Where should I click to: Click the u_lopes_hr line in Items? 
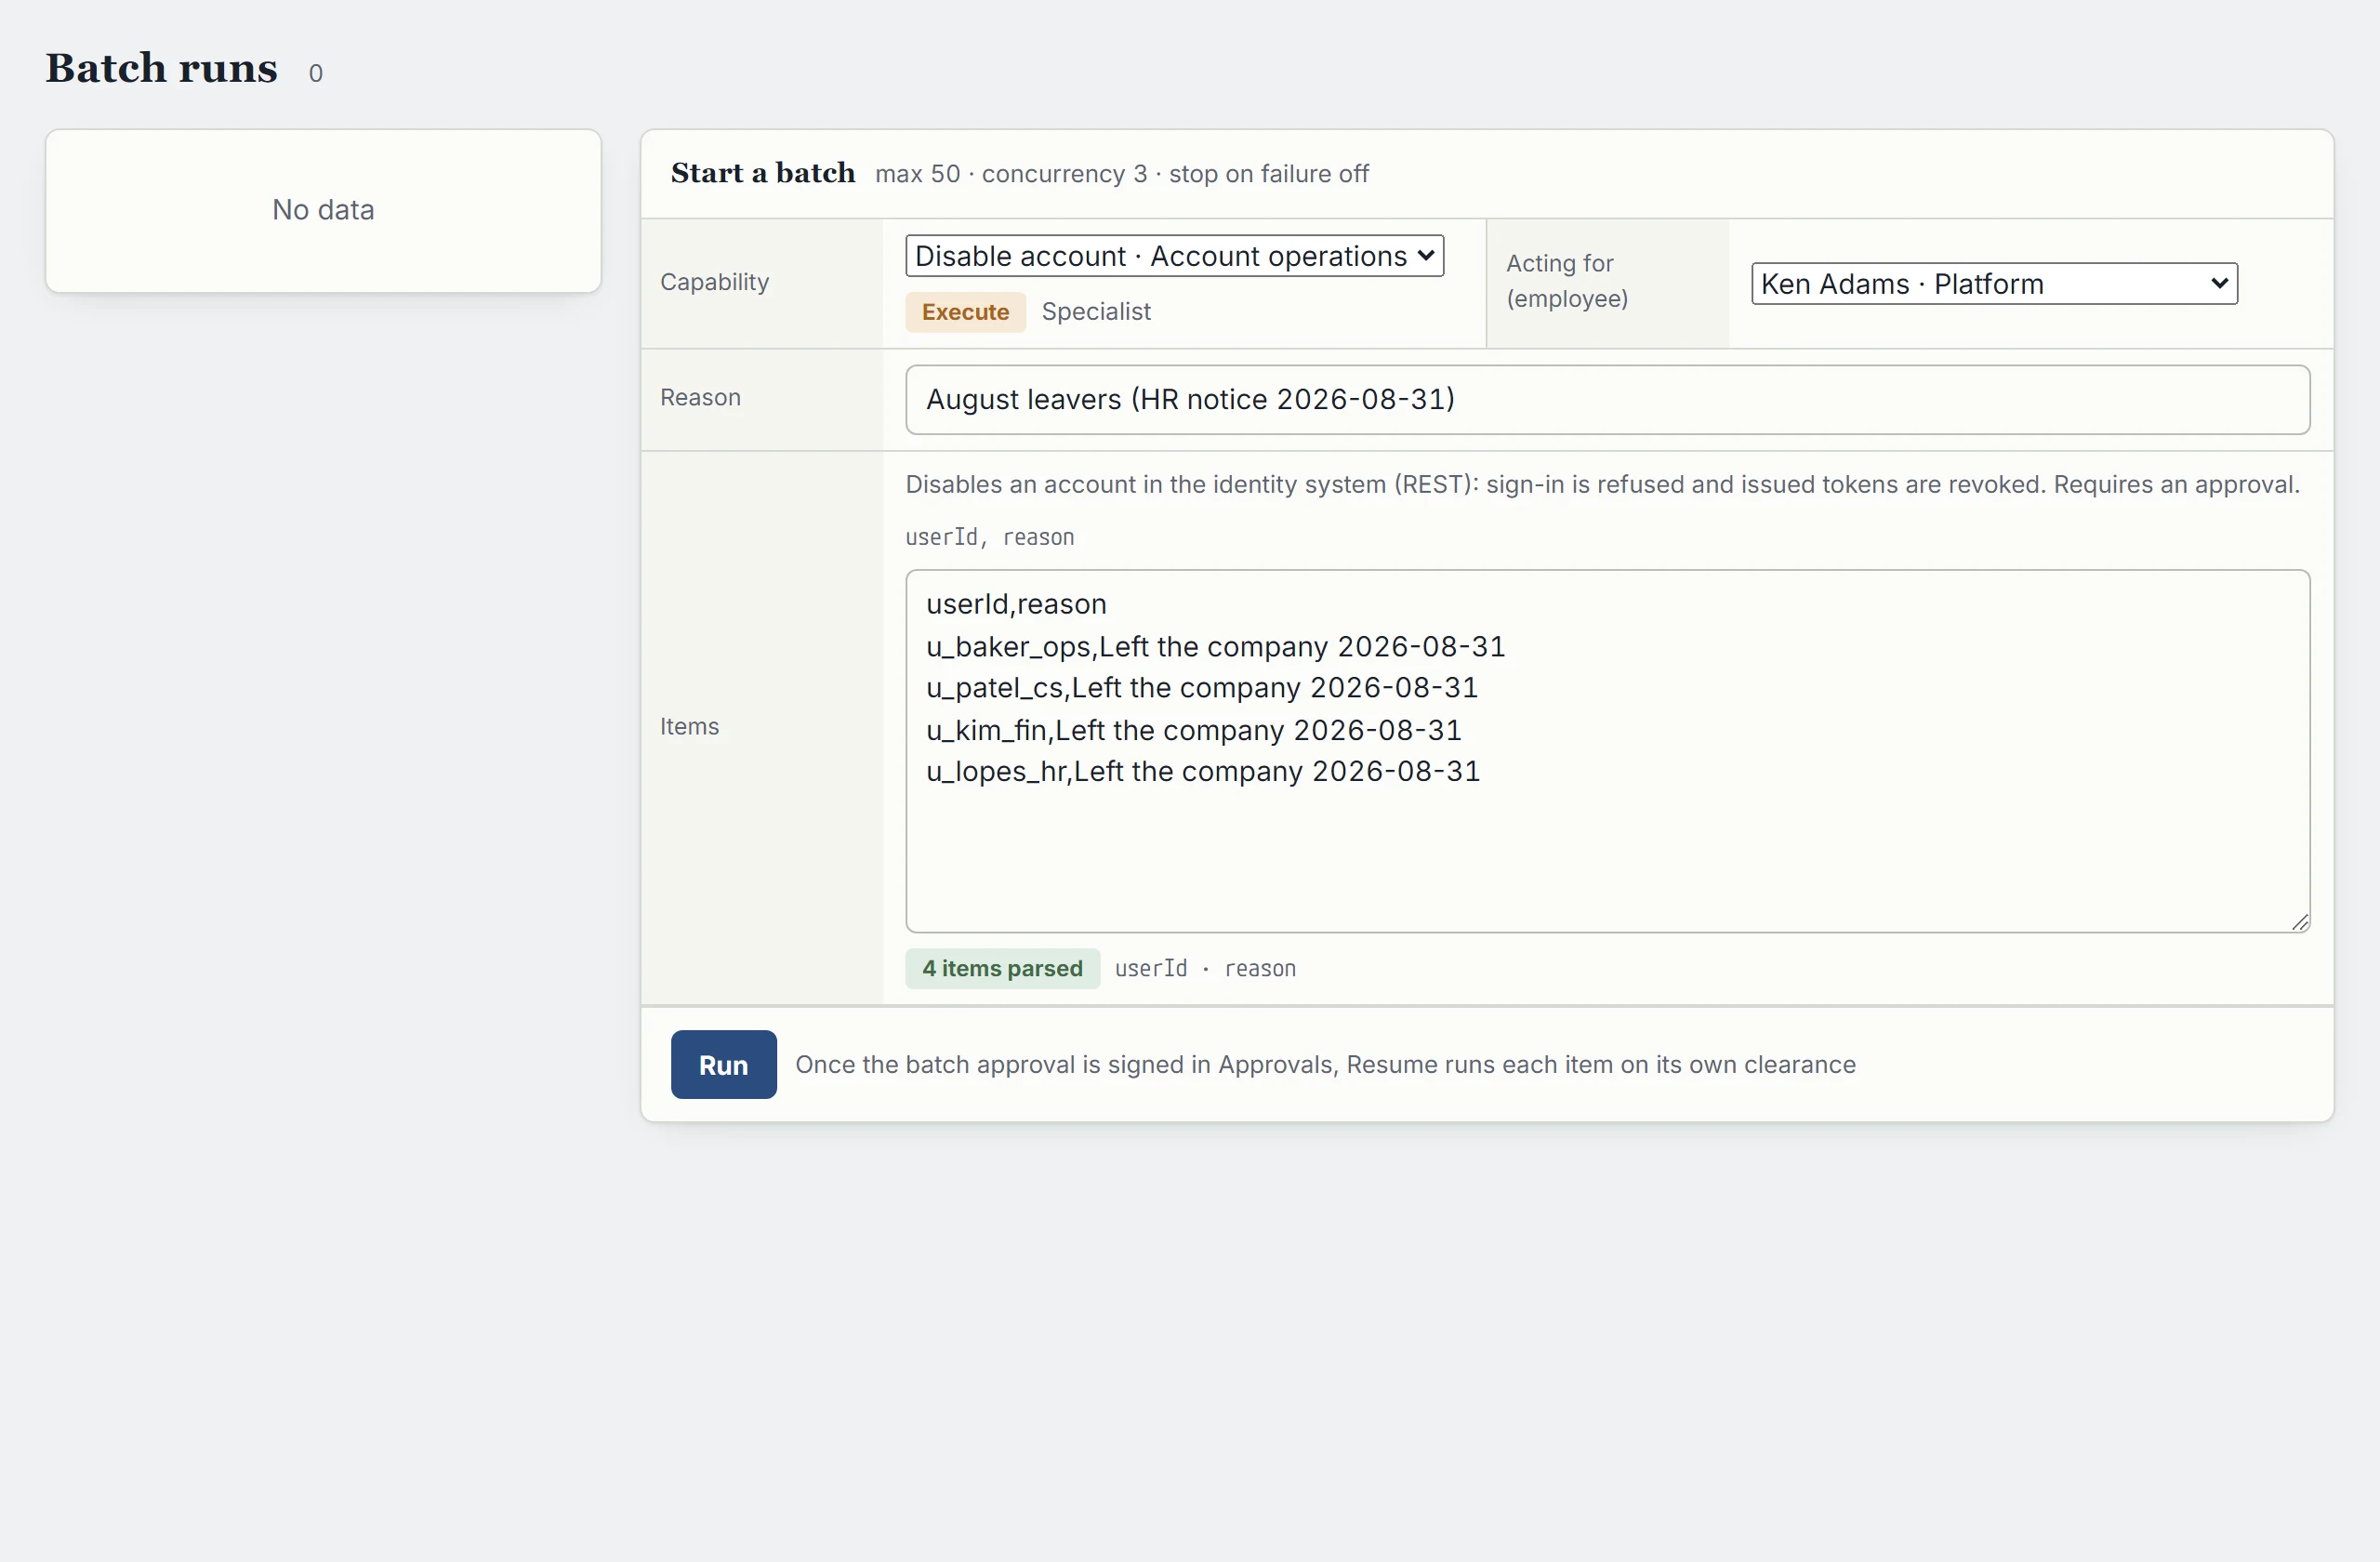[1202, 771]
